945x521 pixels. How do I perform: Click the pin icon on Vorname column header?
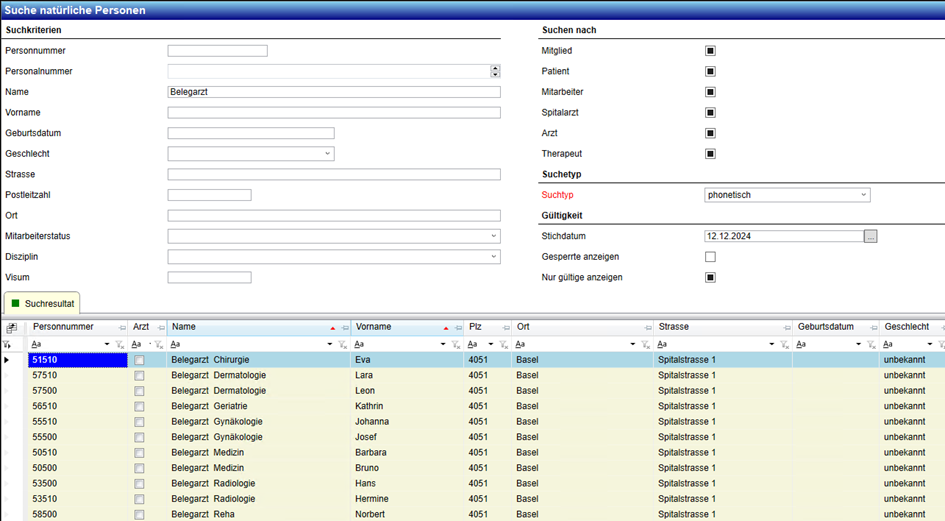click(458, 328)
